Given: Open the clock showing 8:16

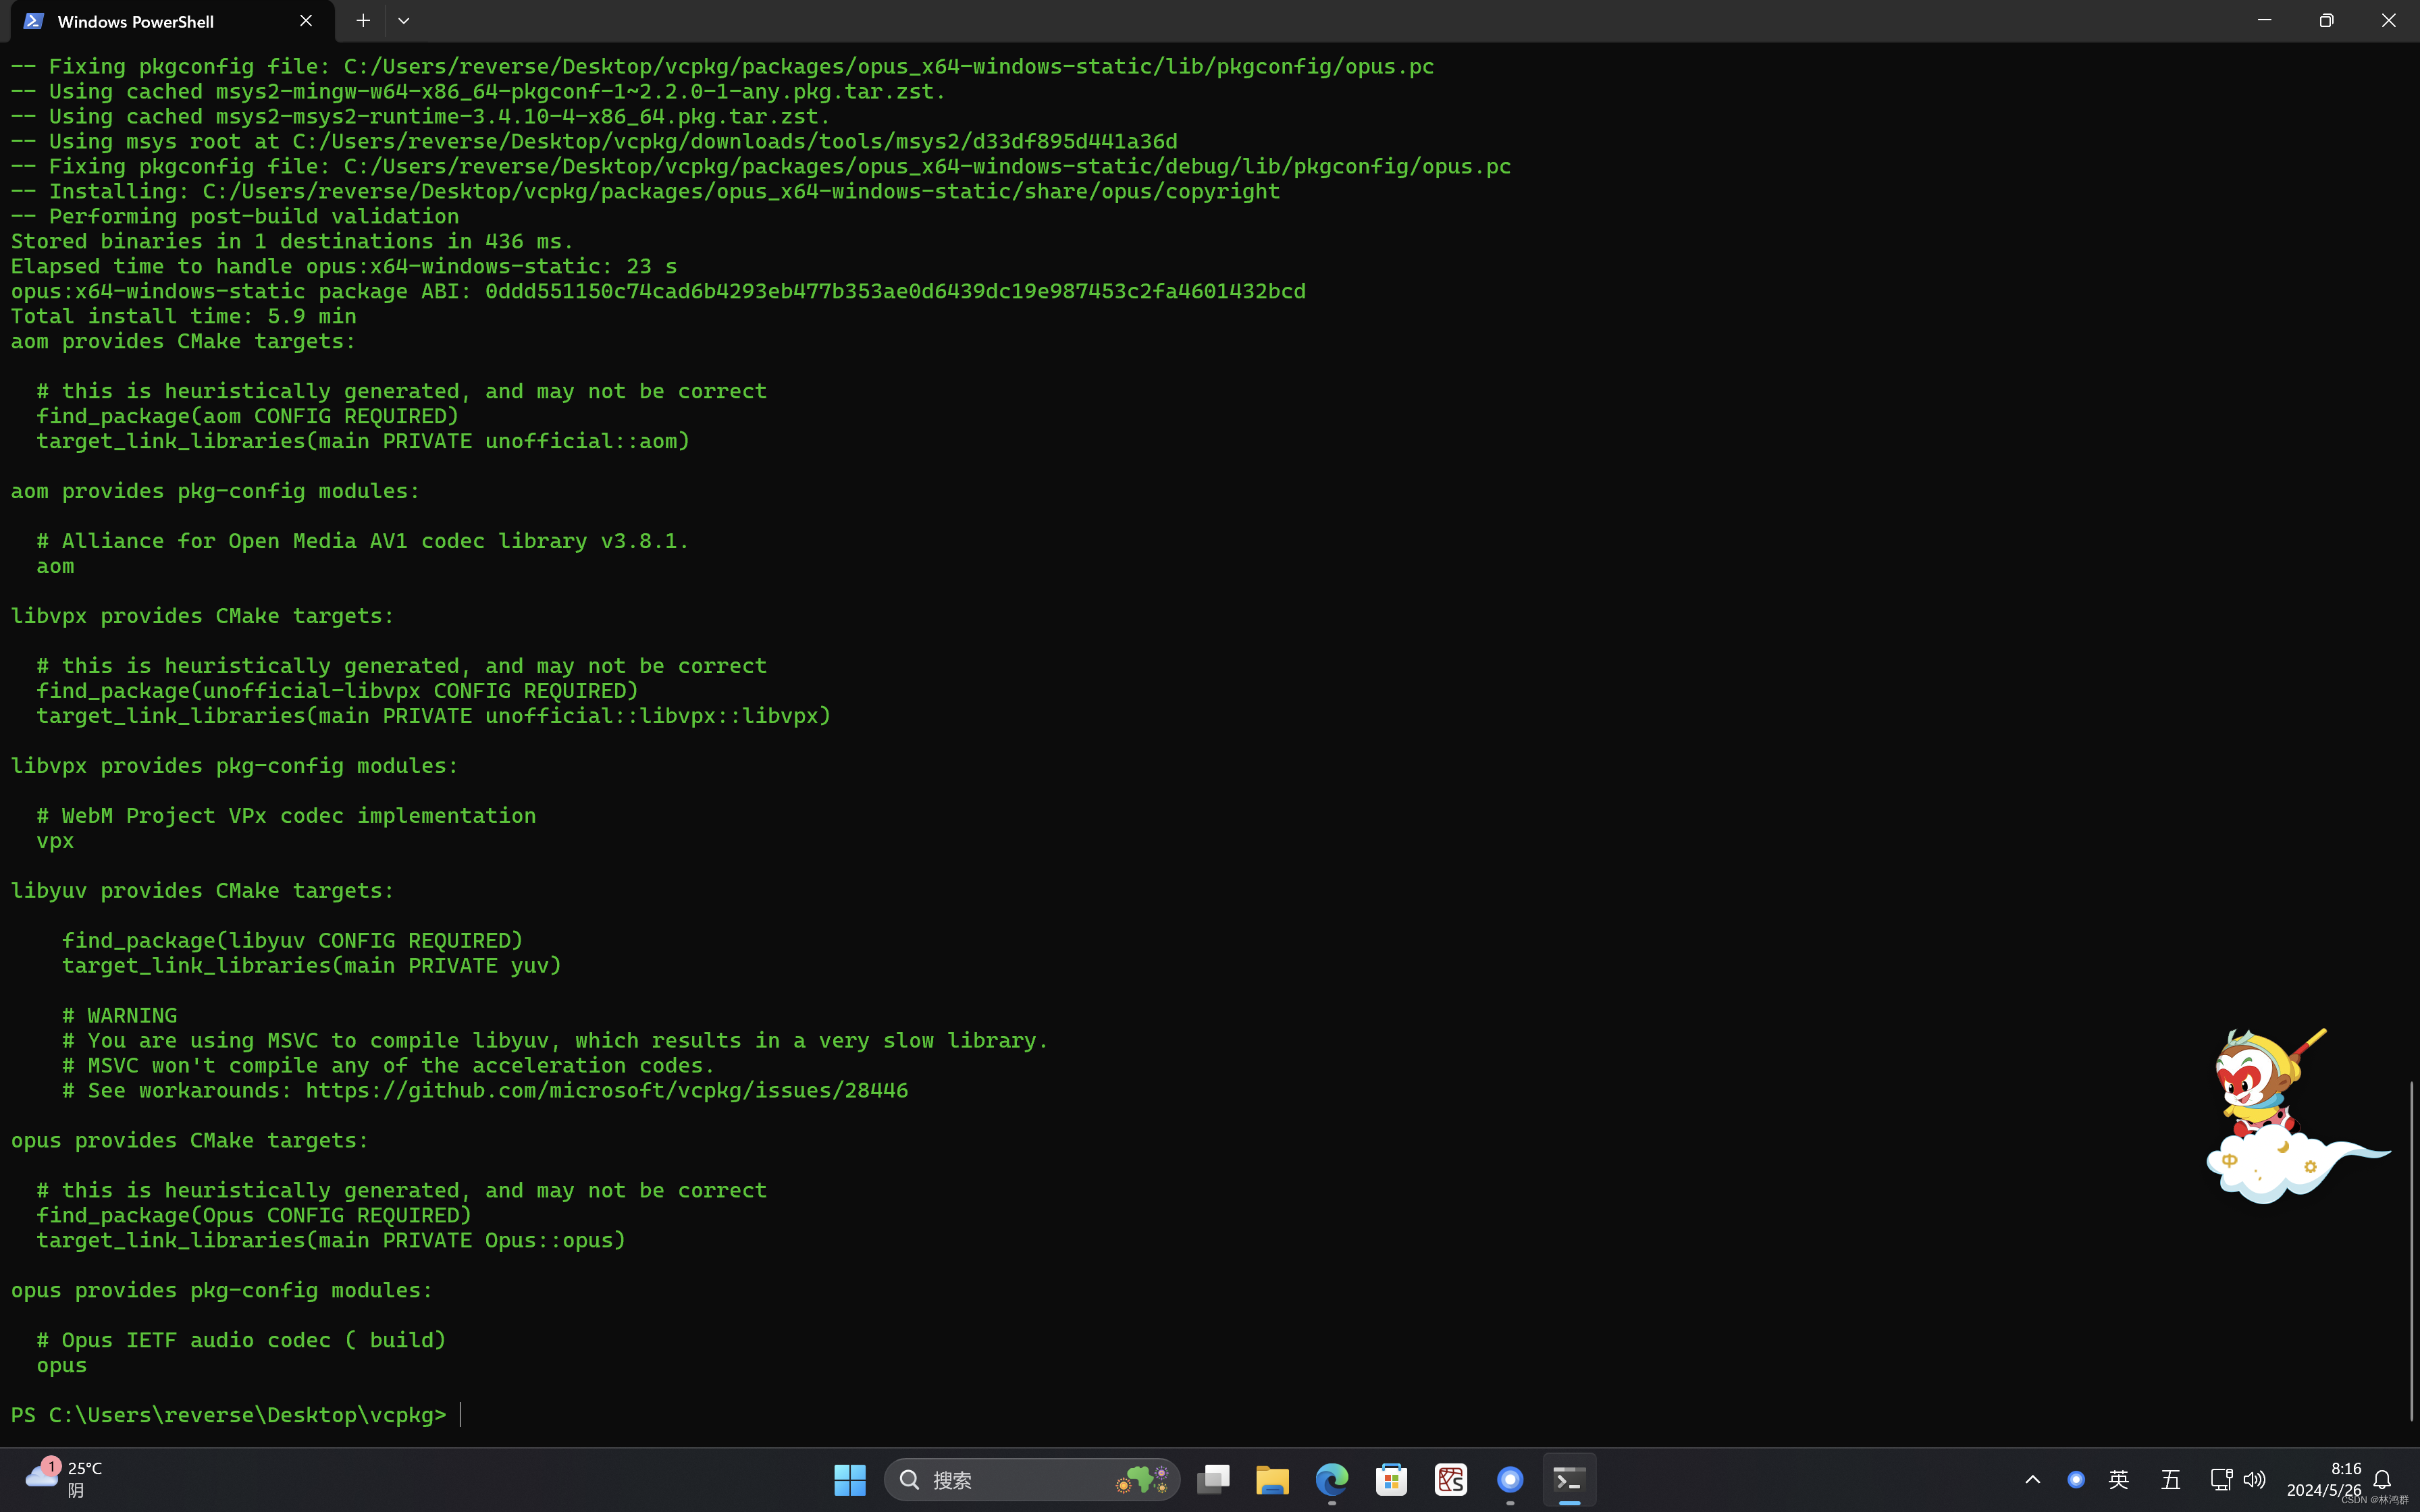Looking at the screenshot, I should [2324, 1480].
